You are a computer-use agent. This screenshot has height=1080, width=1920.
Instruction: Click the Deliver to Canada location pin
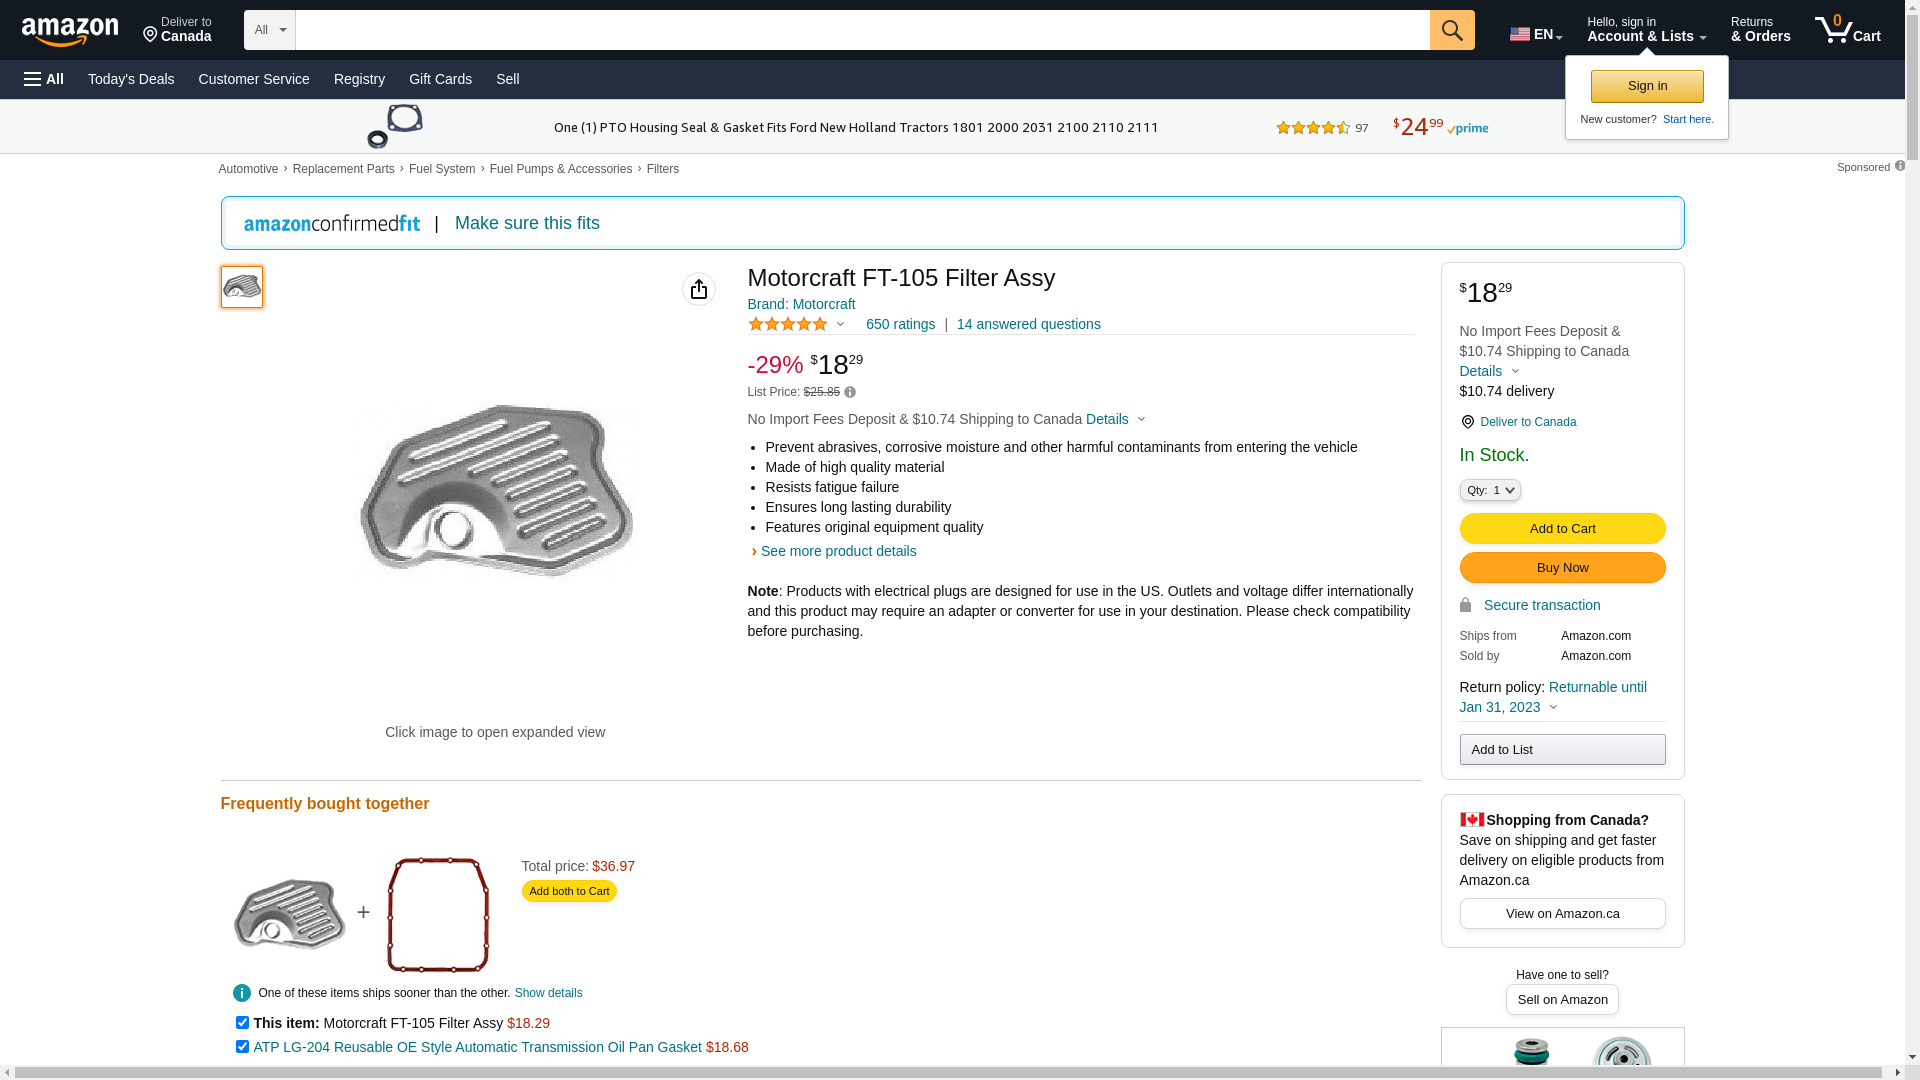coord(1467,422)
